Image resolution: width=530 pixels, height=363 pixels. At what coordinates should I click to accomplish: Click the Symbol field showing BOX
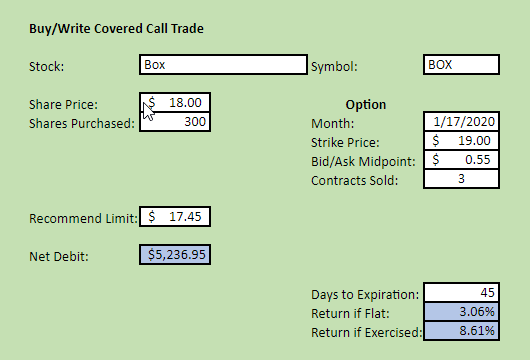[x=461, y=65]
